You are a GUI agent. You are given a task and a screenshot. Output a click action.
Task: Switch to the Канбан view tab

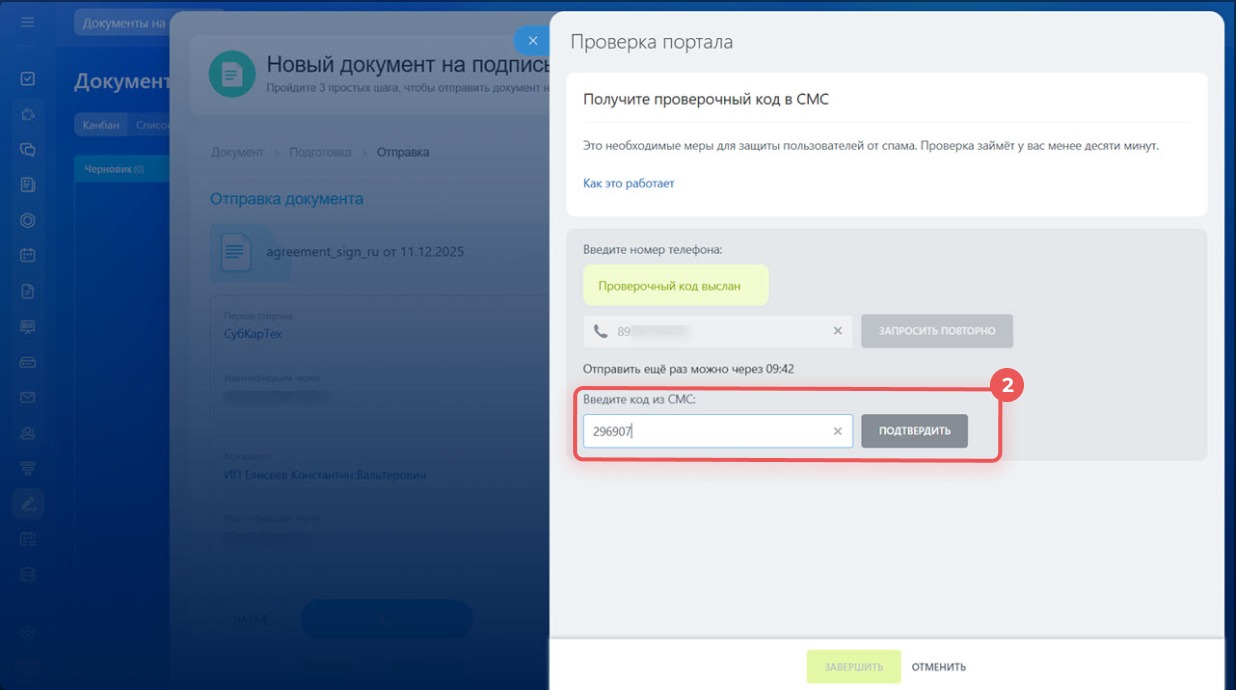(101, 125)
